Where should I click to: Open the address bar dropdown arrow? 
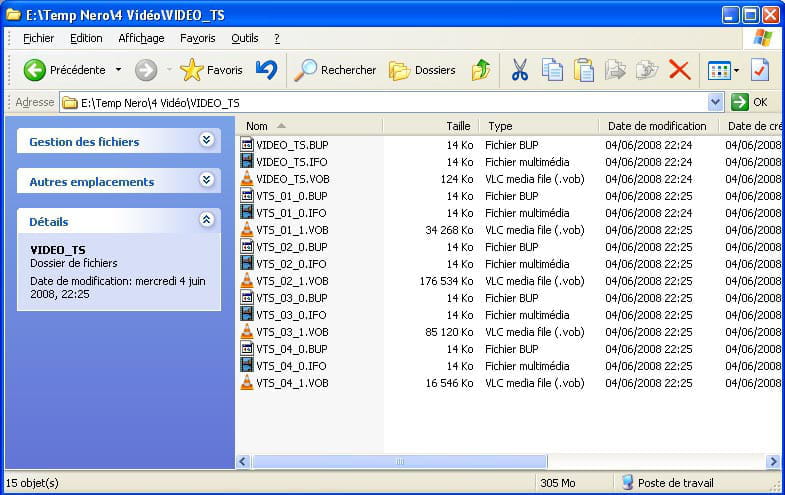[716, 102]
